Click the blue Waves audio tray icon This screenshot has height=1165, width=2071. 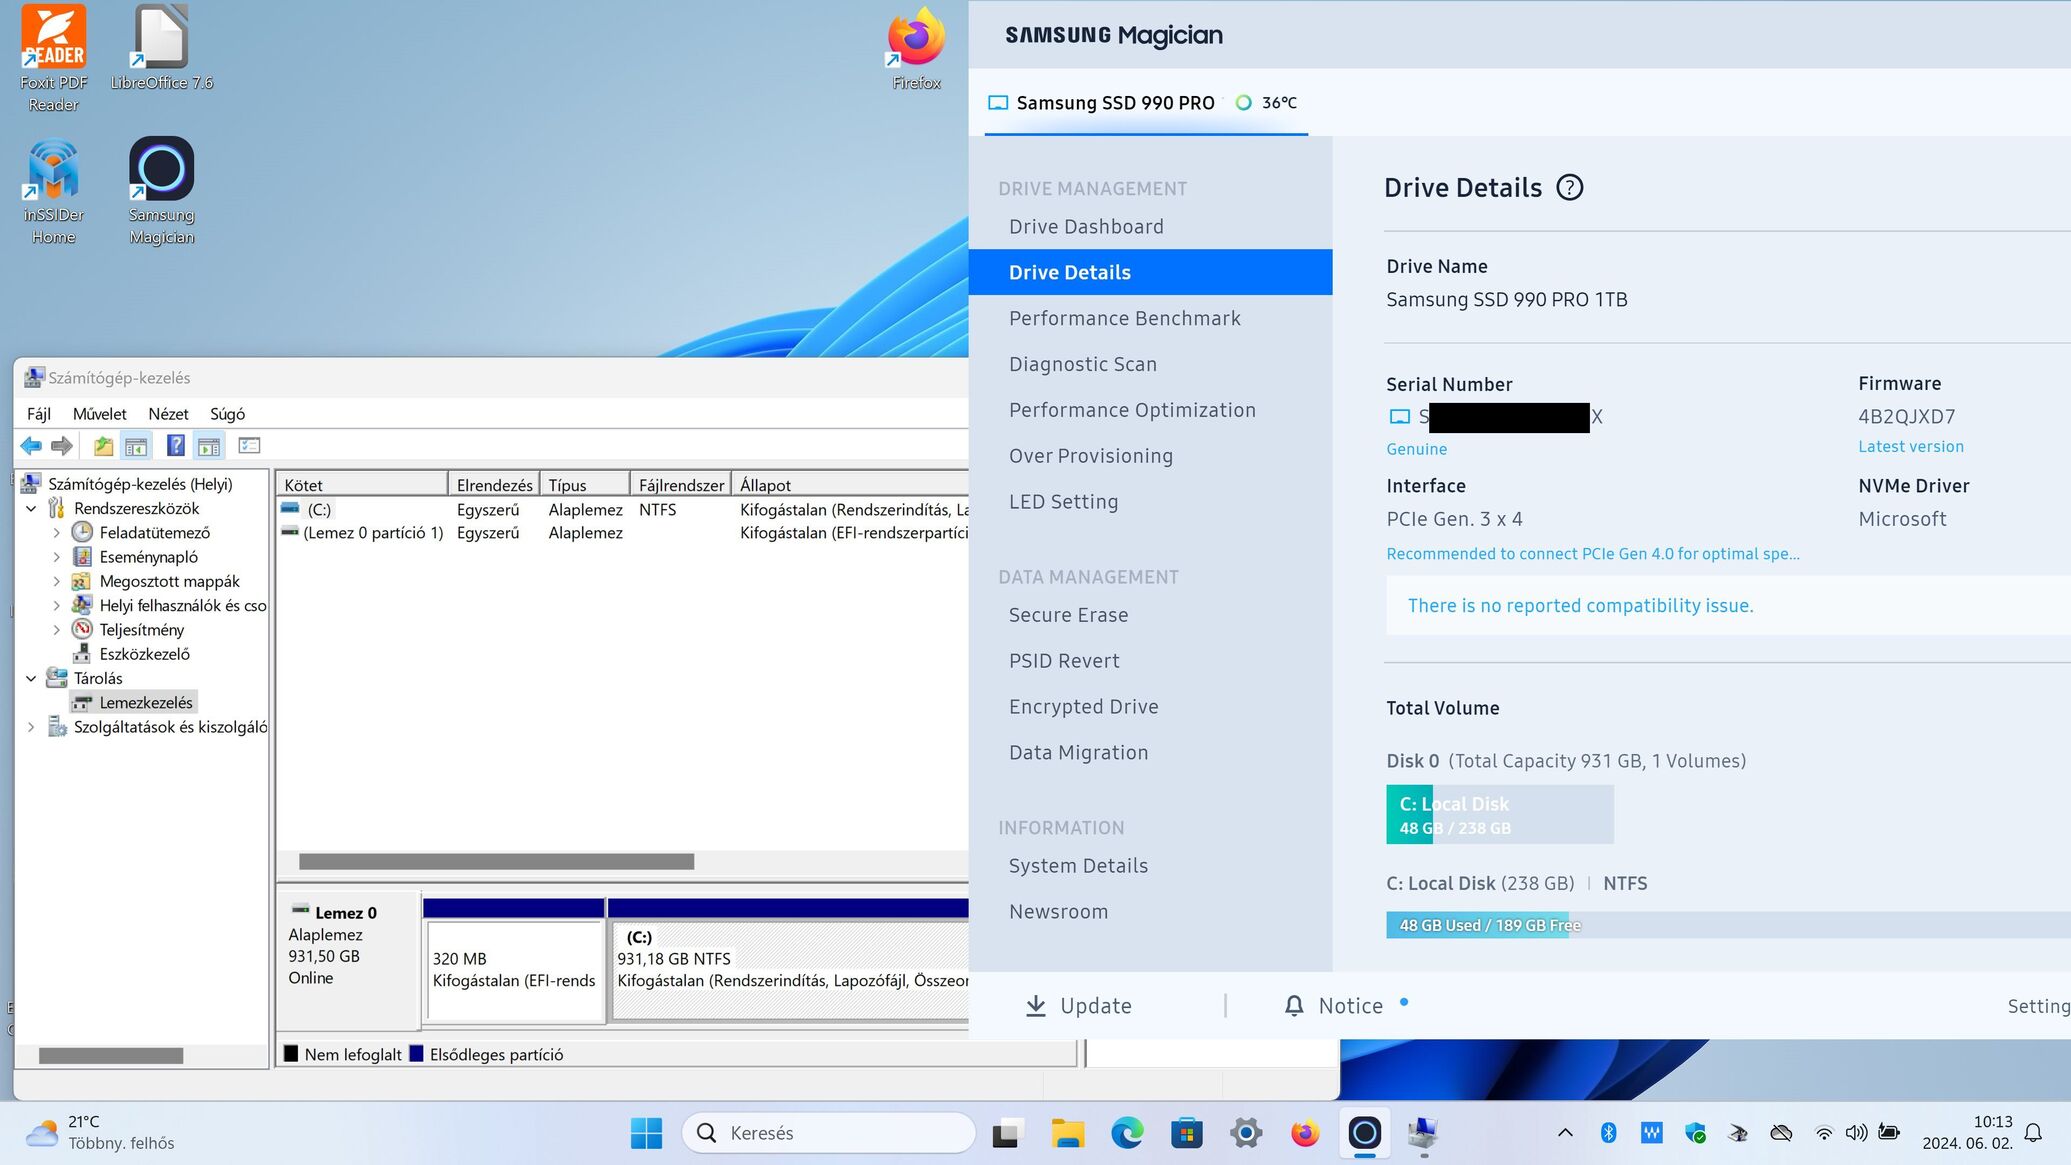[1652, 1132]
